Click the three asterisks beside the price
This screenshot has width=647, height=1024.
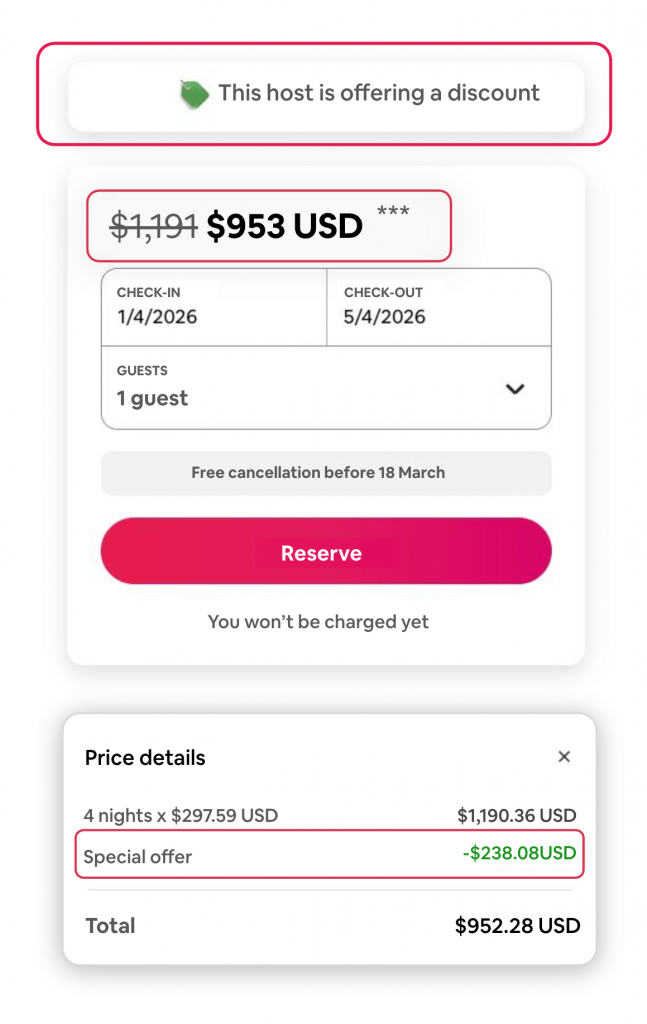pyautogui.click(x=393, y=211)
